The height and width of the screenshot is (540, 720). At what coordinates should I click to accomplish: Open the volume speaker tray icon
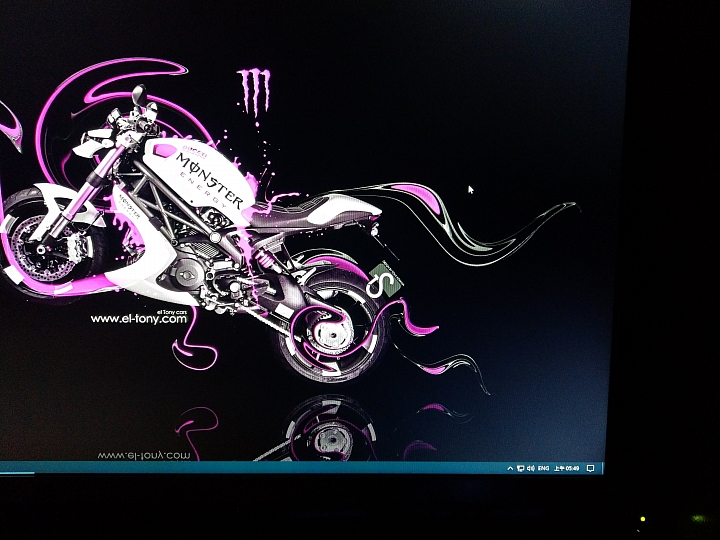tap(531, 469)
